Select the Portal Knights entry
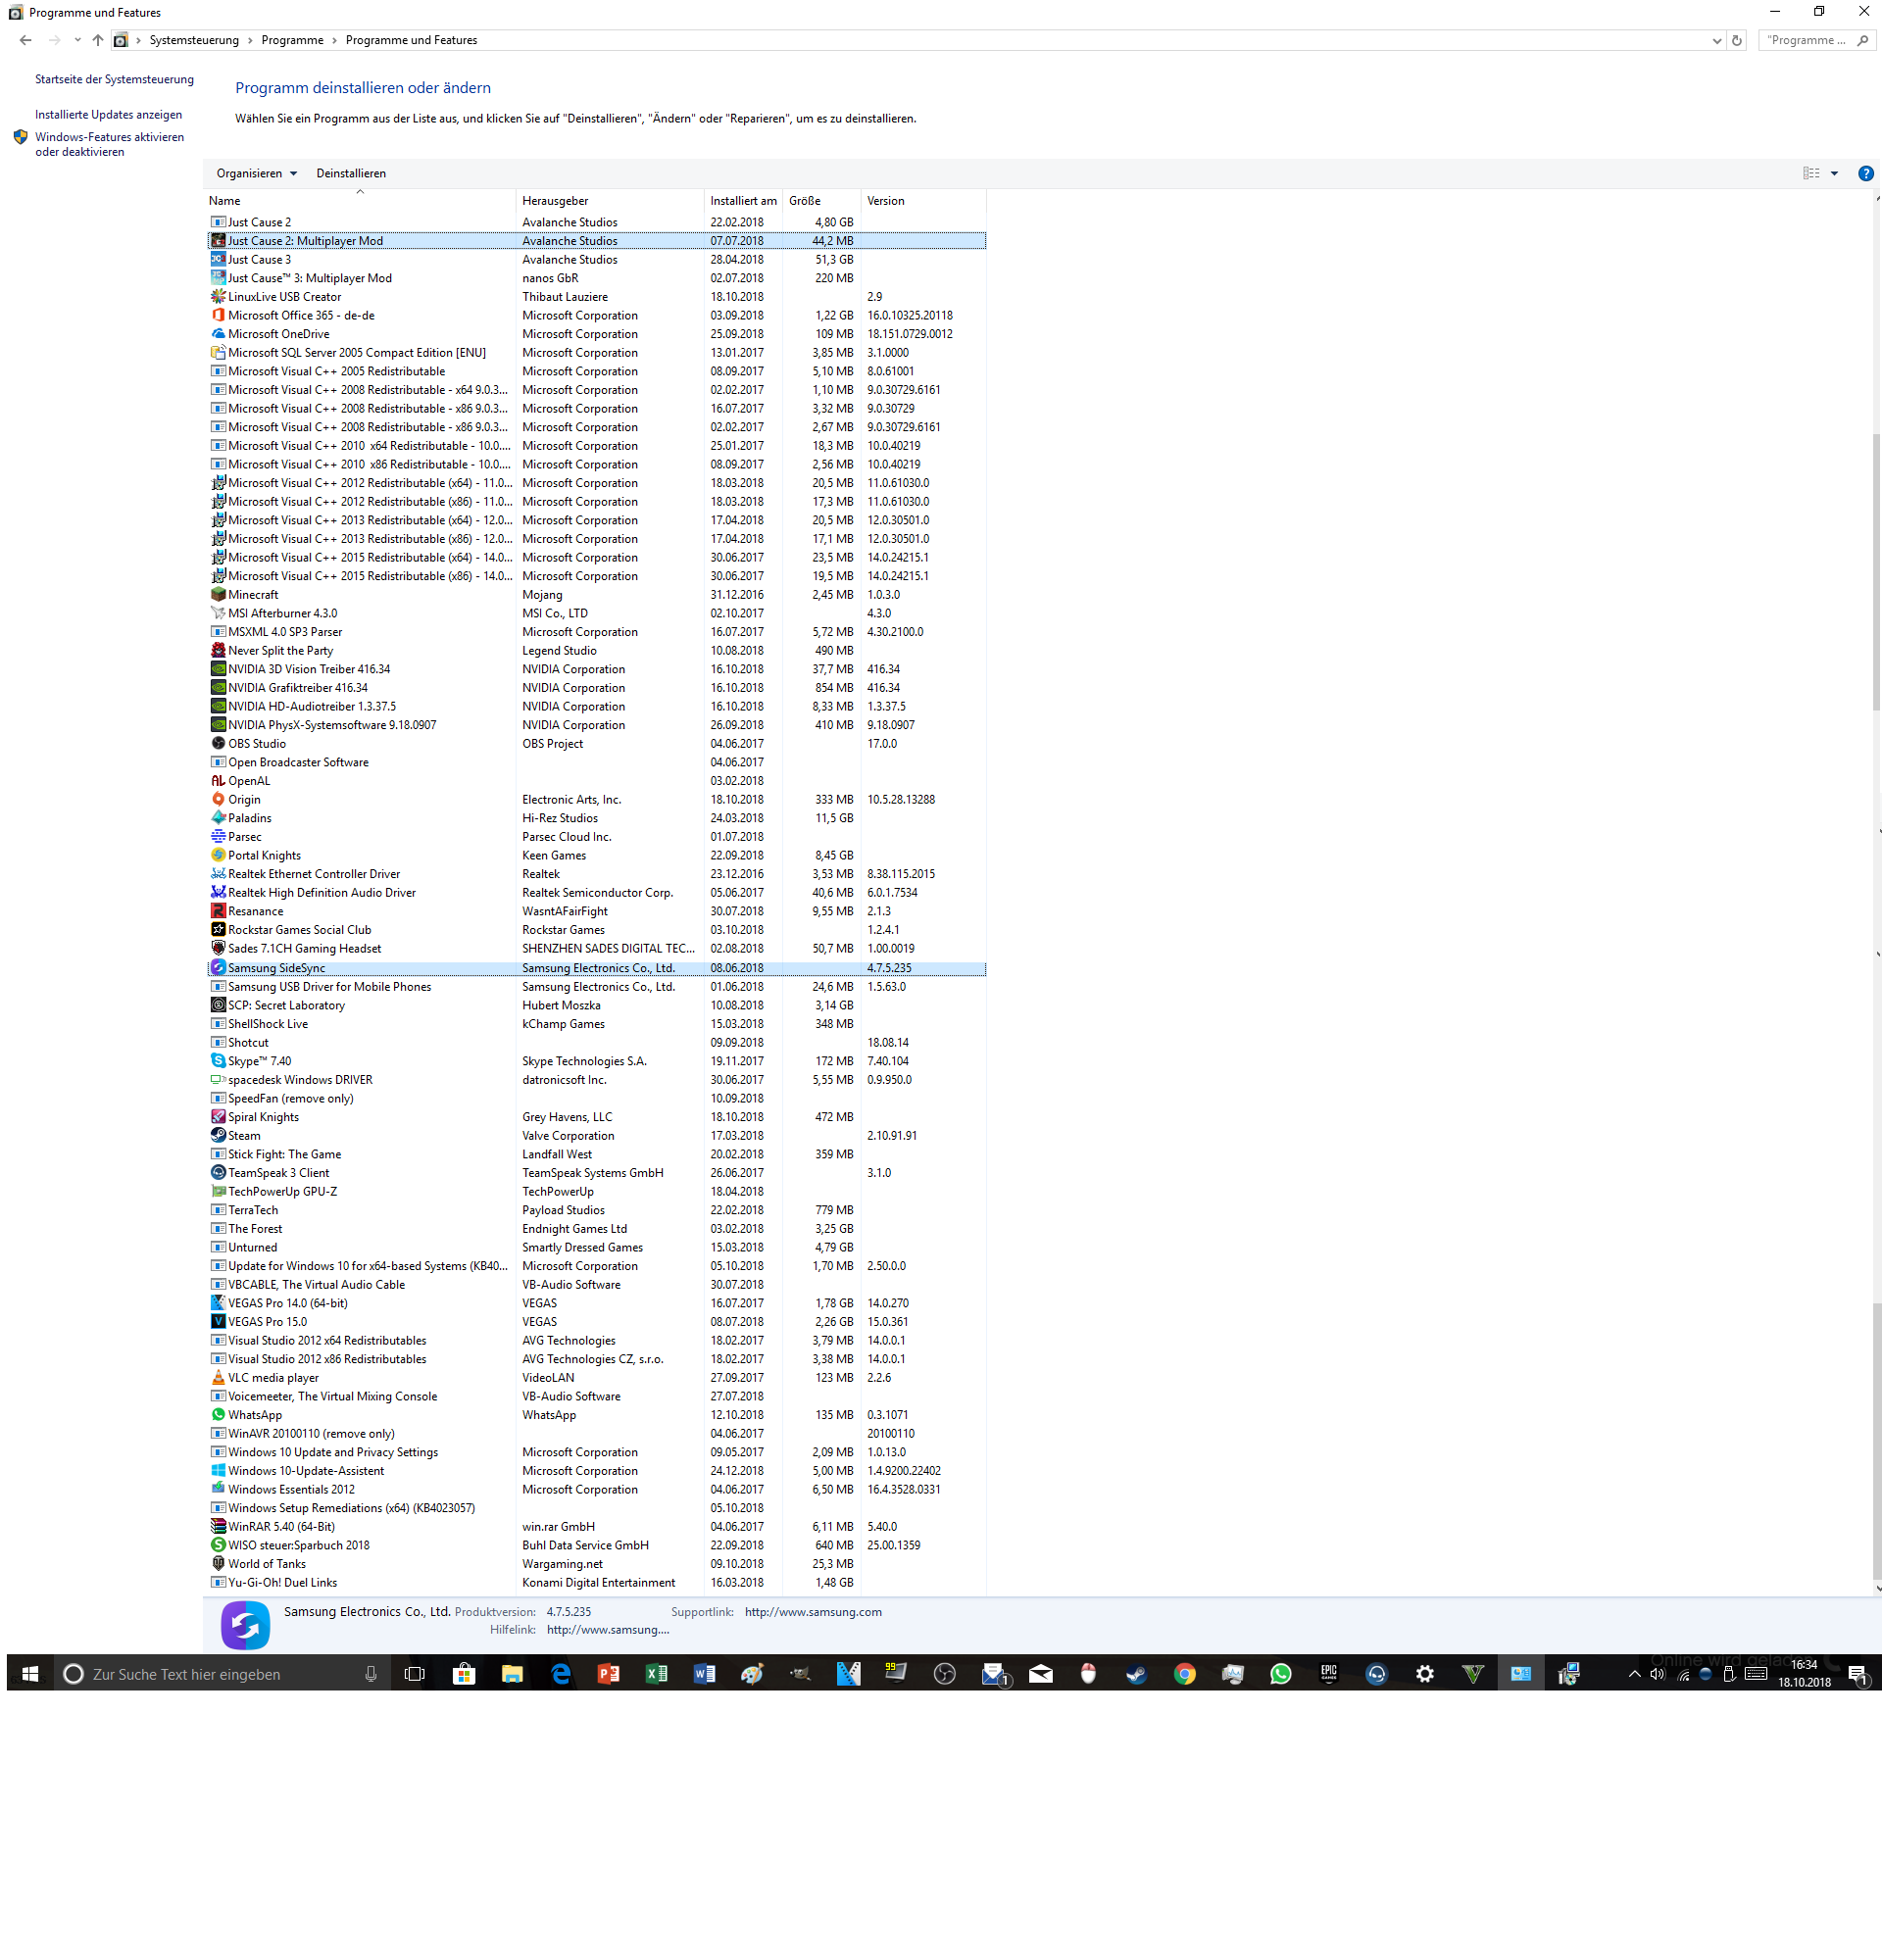Image resolution: width=1882 pixels, height=1960 pixels. (x=596, y=855)
